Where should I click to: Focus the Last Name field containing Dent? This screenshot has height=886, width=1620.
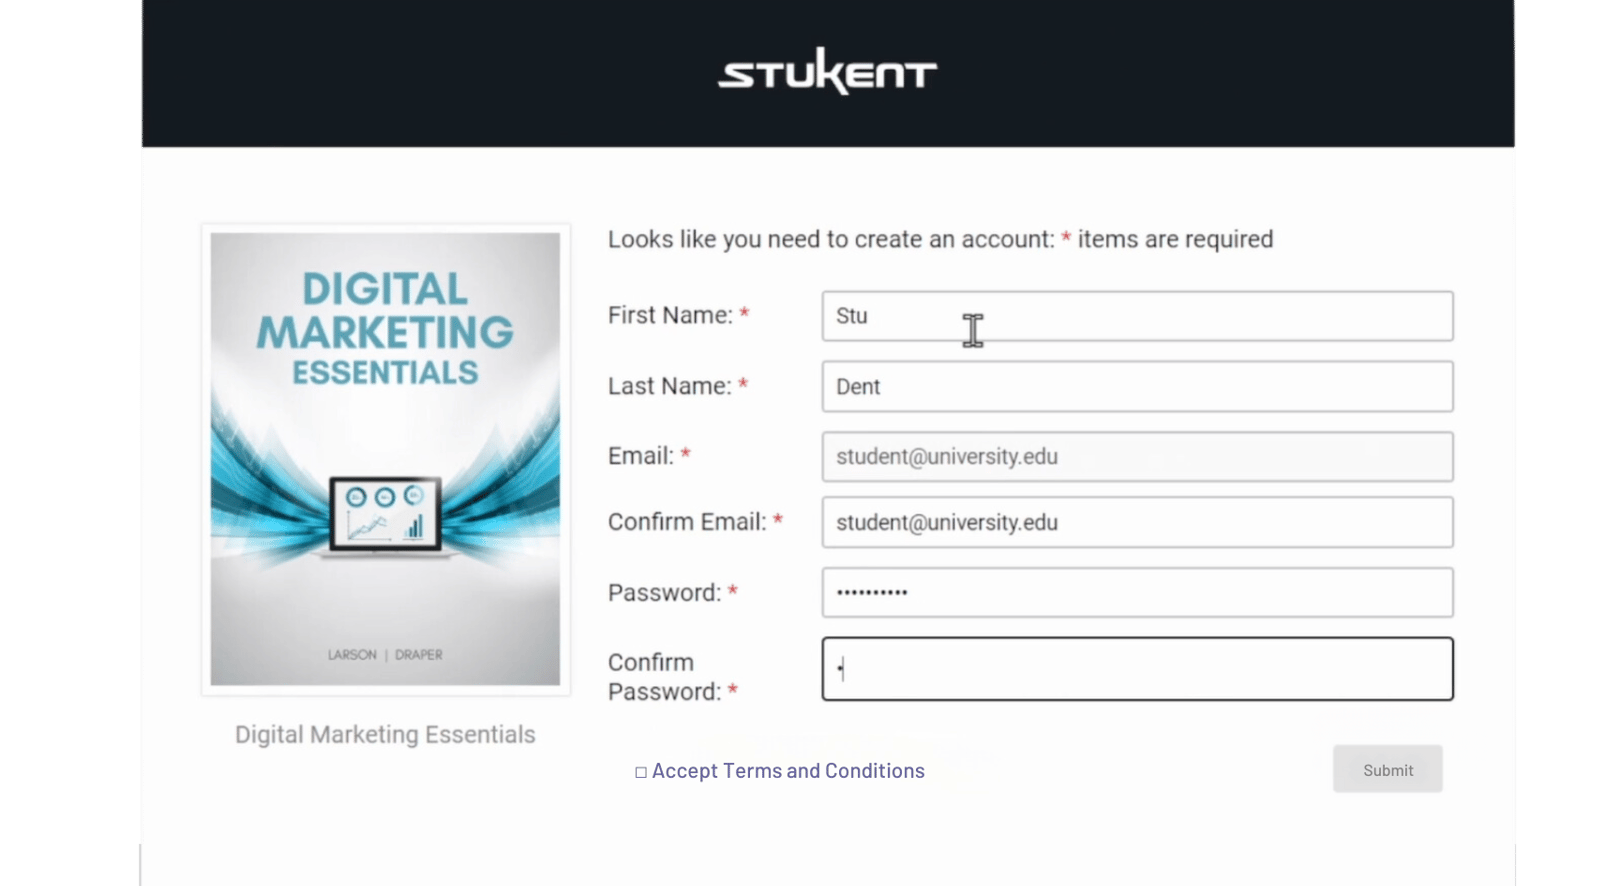pyautogui.click(x=1137, y=387)
